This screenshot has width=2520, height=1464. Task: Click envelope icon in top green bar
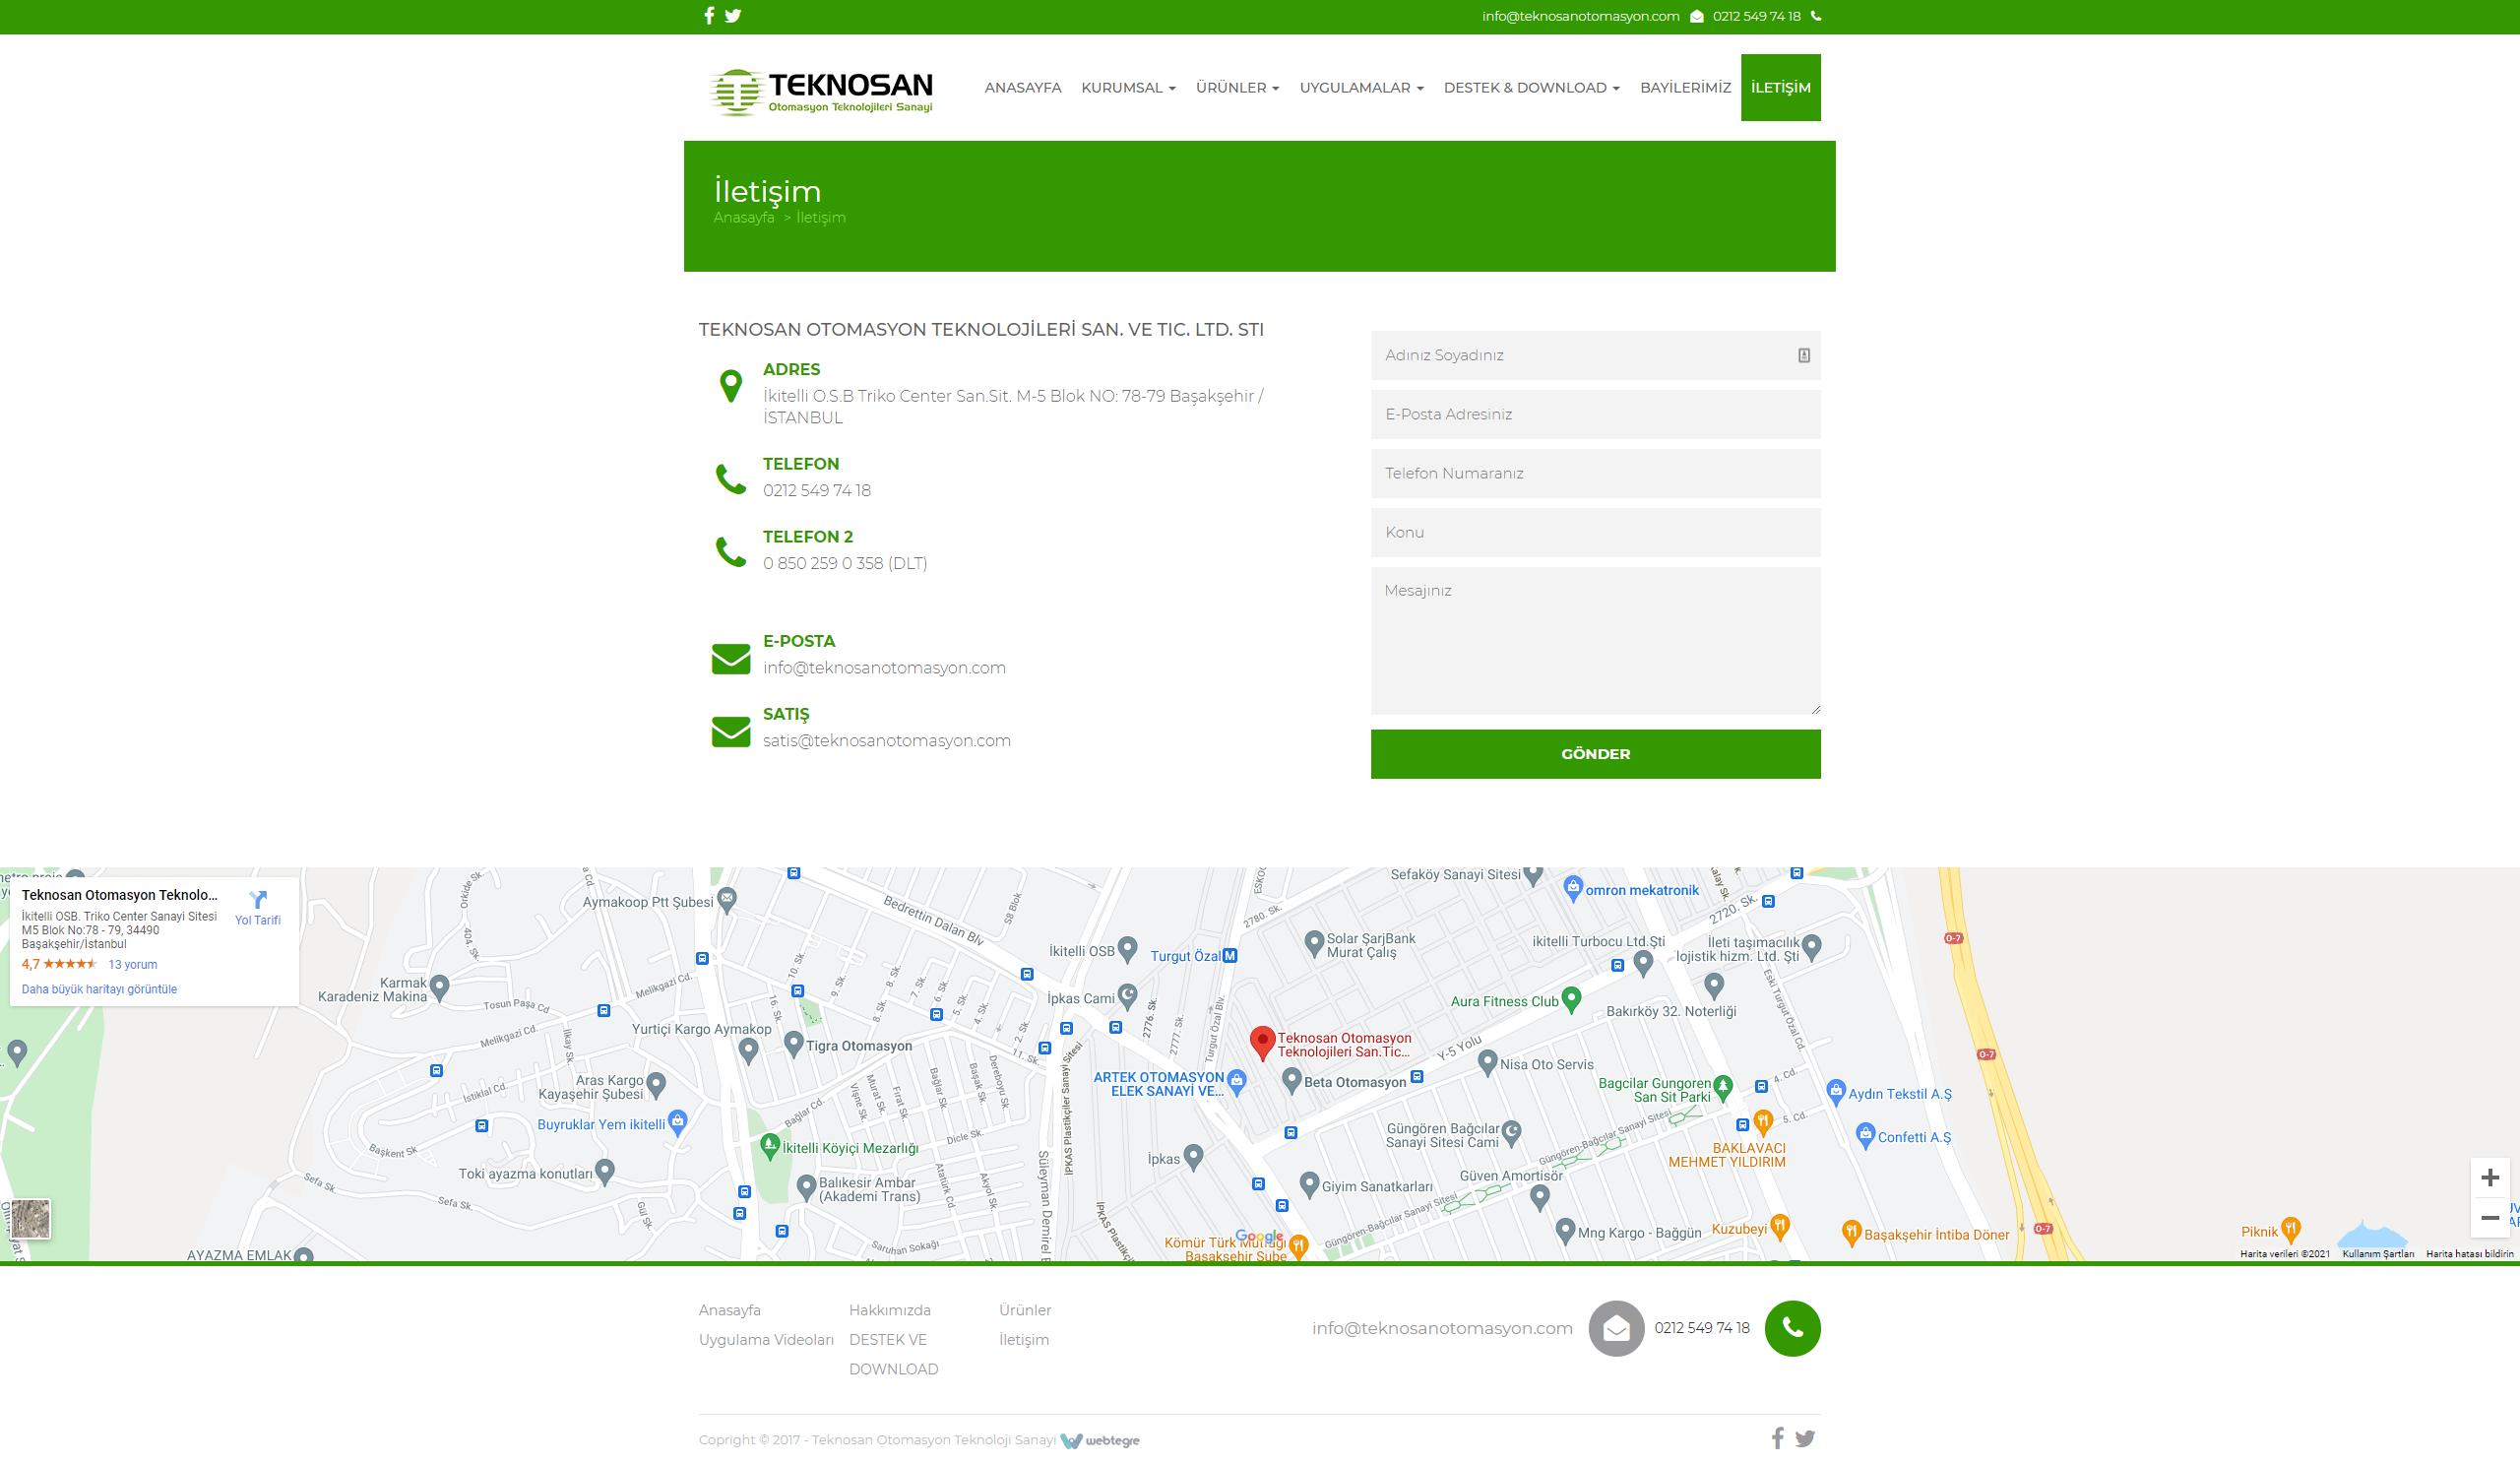click(x=1697, y=16)
